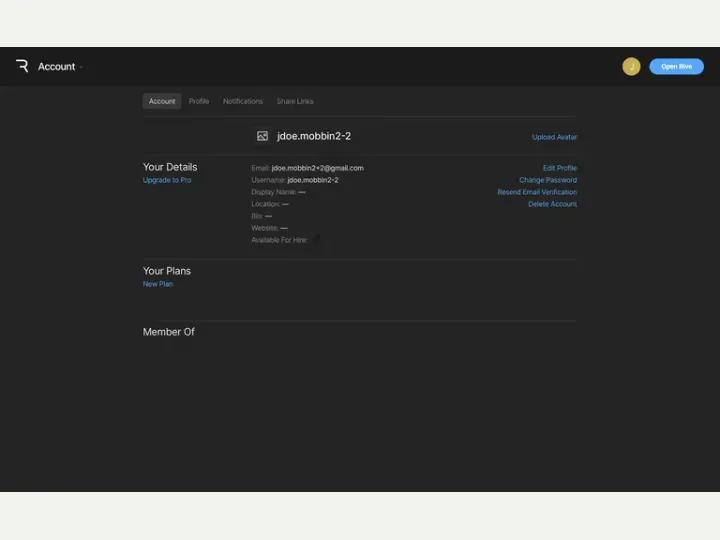Select the email jdoe.mobbin2+2@gmail.com
The height and width of the screenshot is (540, 720).
tap(317, 168)
